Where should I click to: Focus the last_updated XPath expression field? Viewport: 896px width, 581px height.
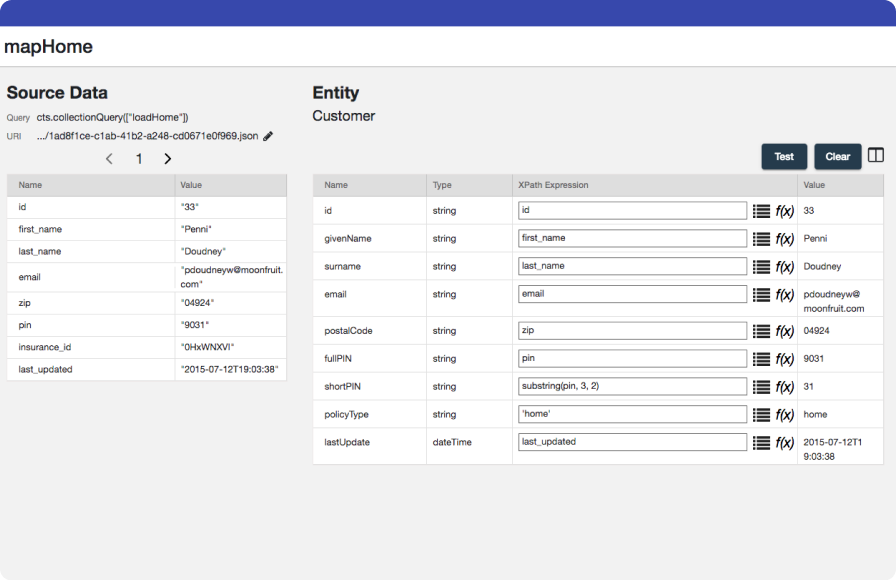click(632, 442)
